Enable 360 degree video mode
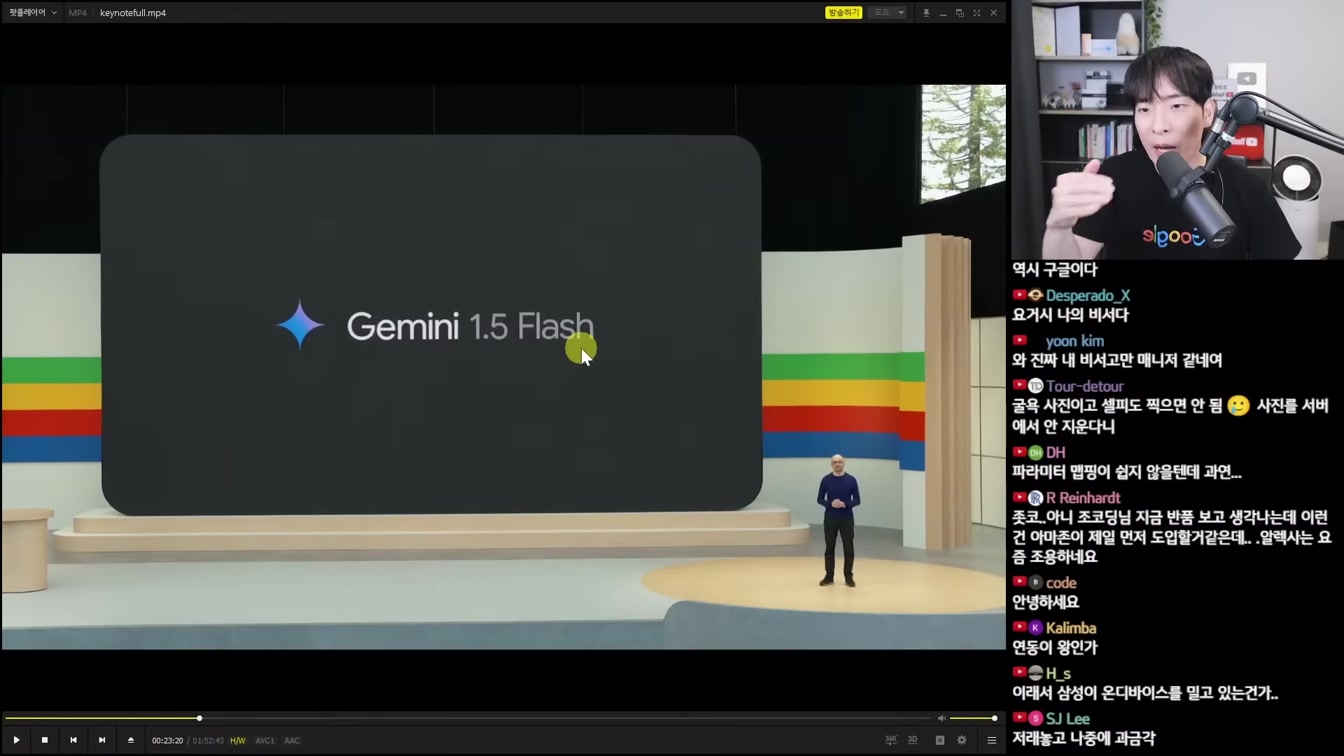The width and height of the screenshot is (1344, 756). click(891, 740)
